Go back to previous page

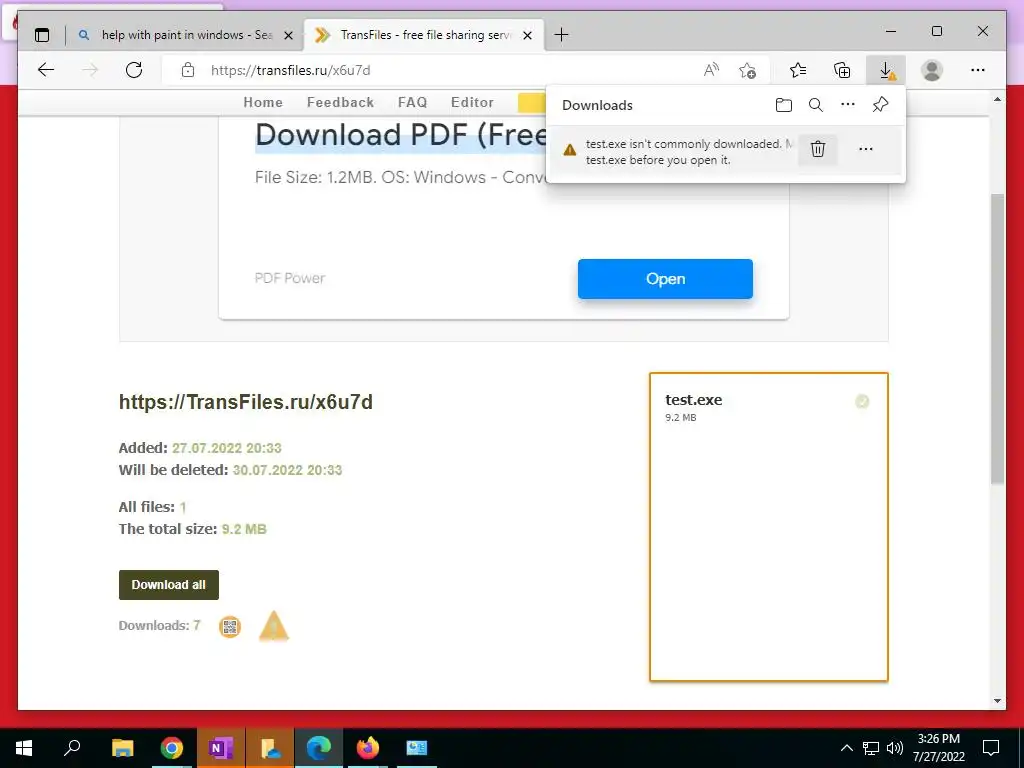(46, 70)
